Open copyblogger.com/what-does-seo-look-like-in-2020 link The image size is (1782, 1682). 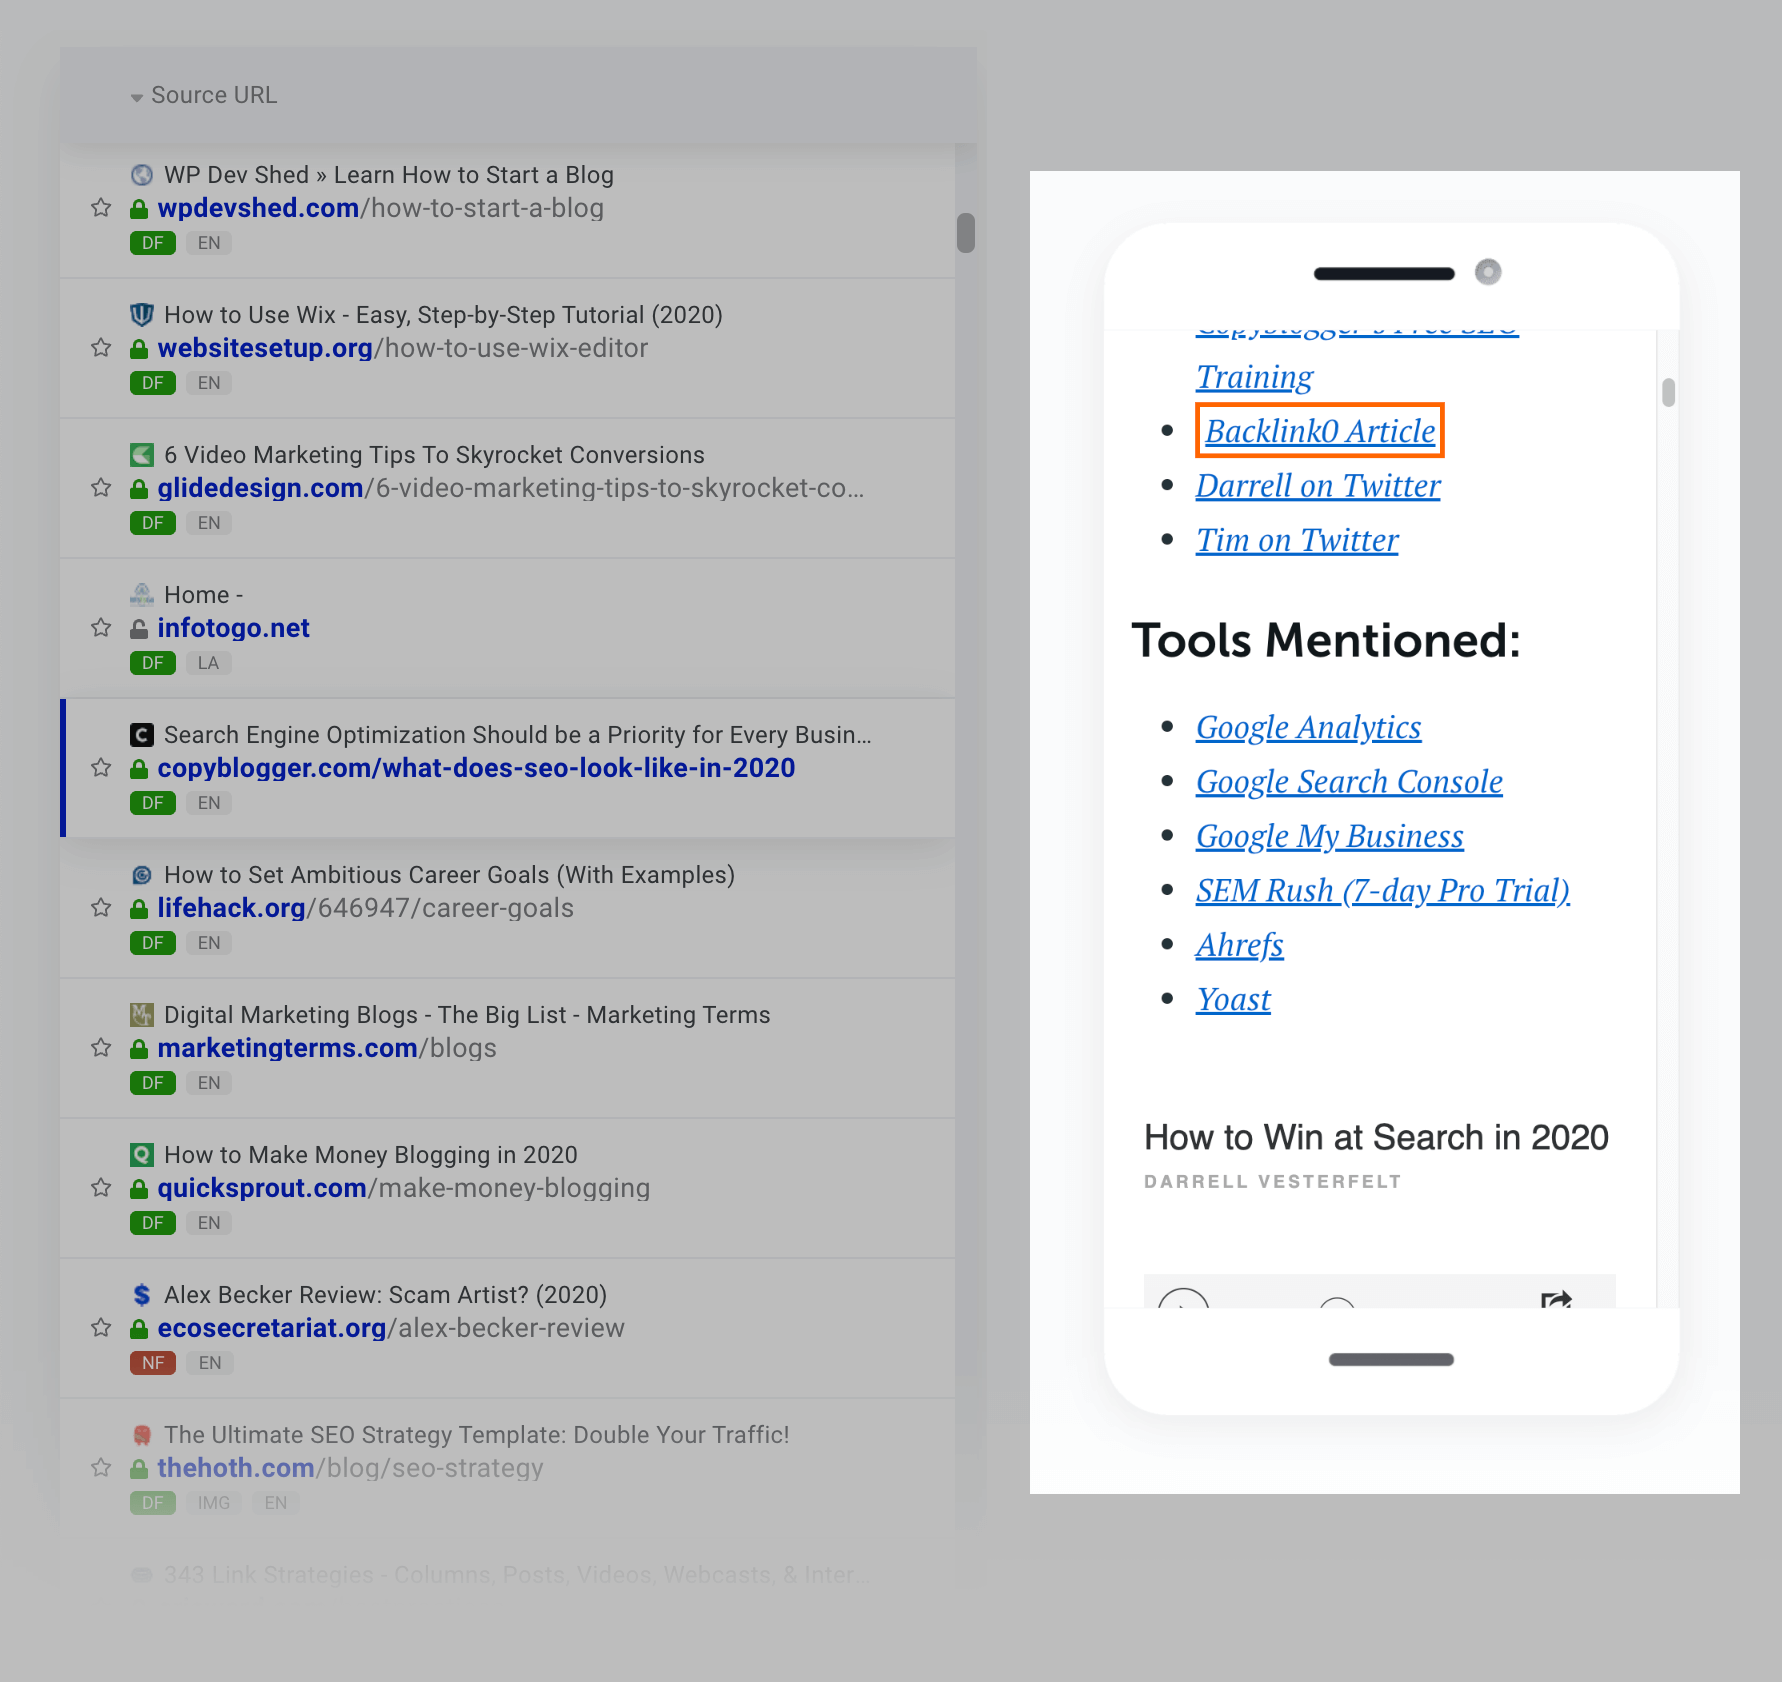click(x=476, y=768)
